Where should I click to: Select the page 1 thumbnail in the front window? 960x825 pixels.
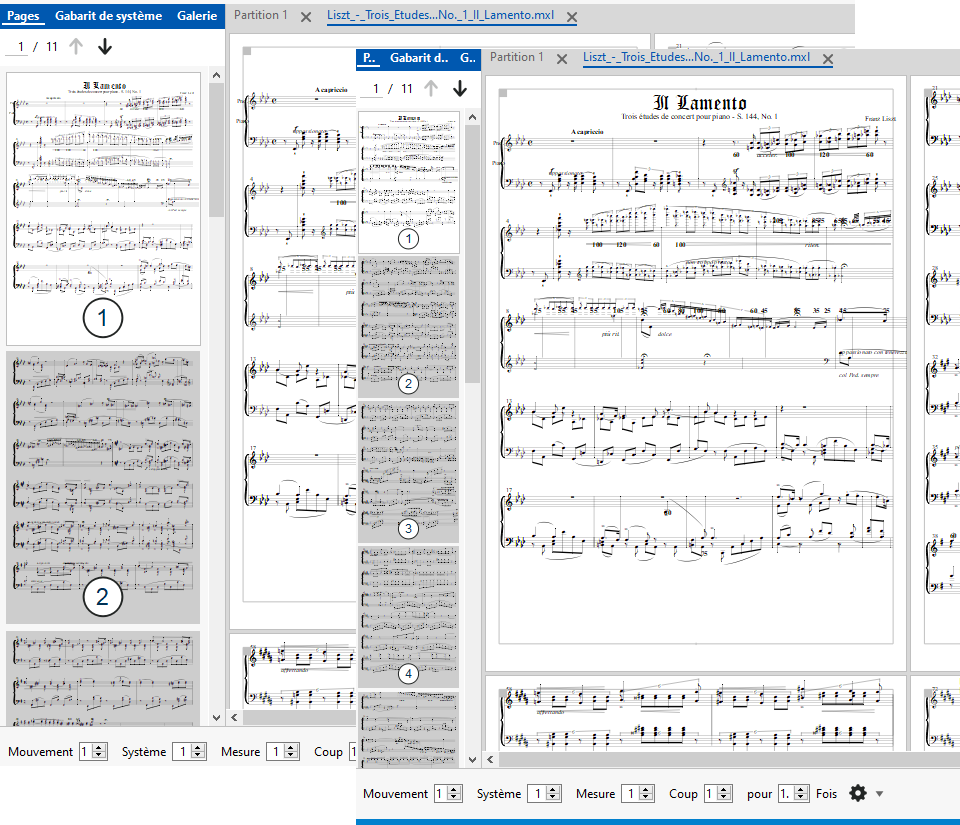tap(408, 182)
